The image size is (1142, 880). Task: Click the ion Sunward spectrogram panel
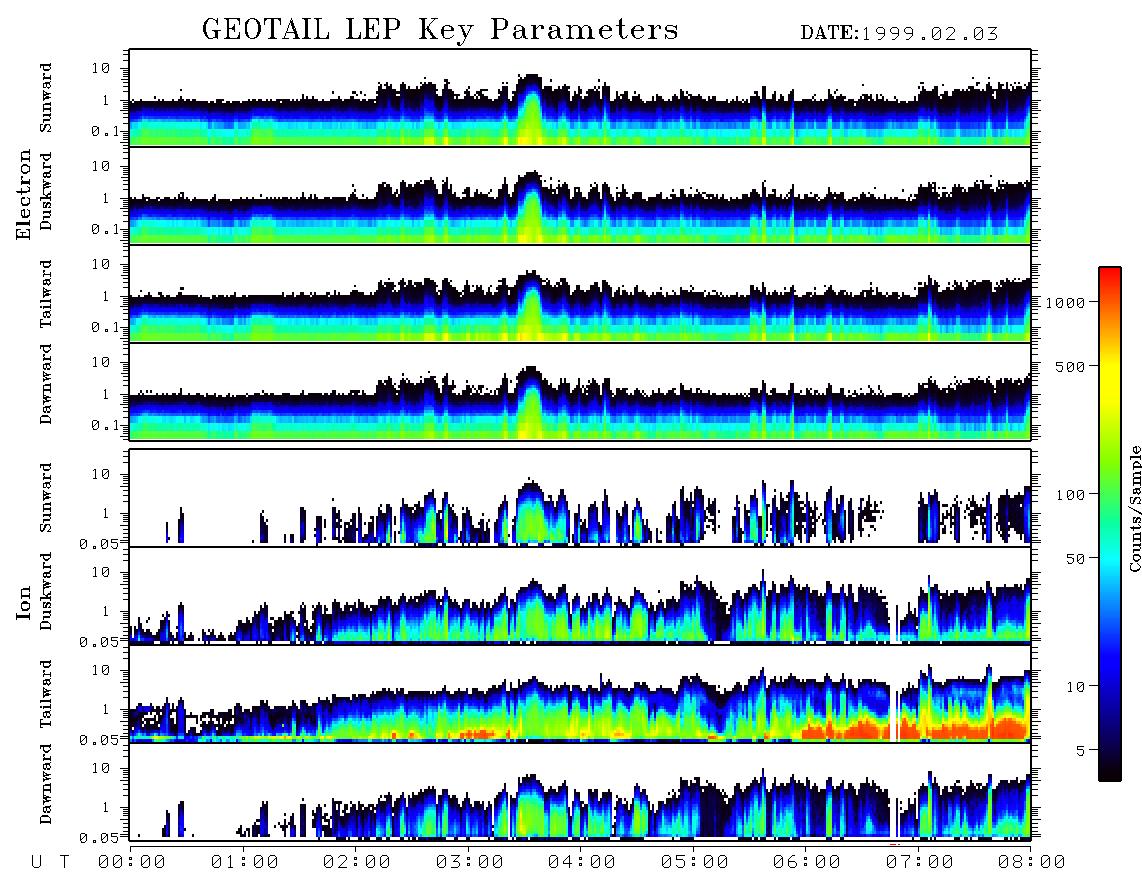pos(580,498)
